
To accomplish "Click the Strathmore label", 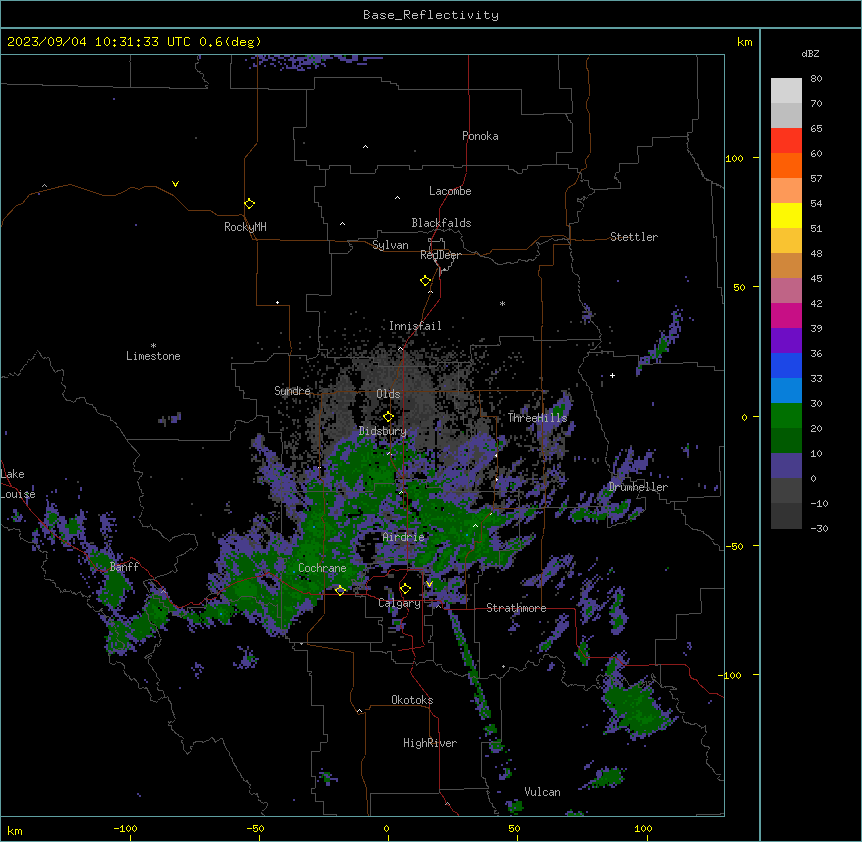I will click(516, 608).
